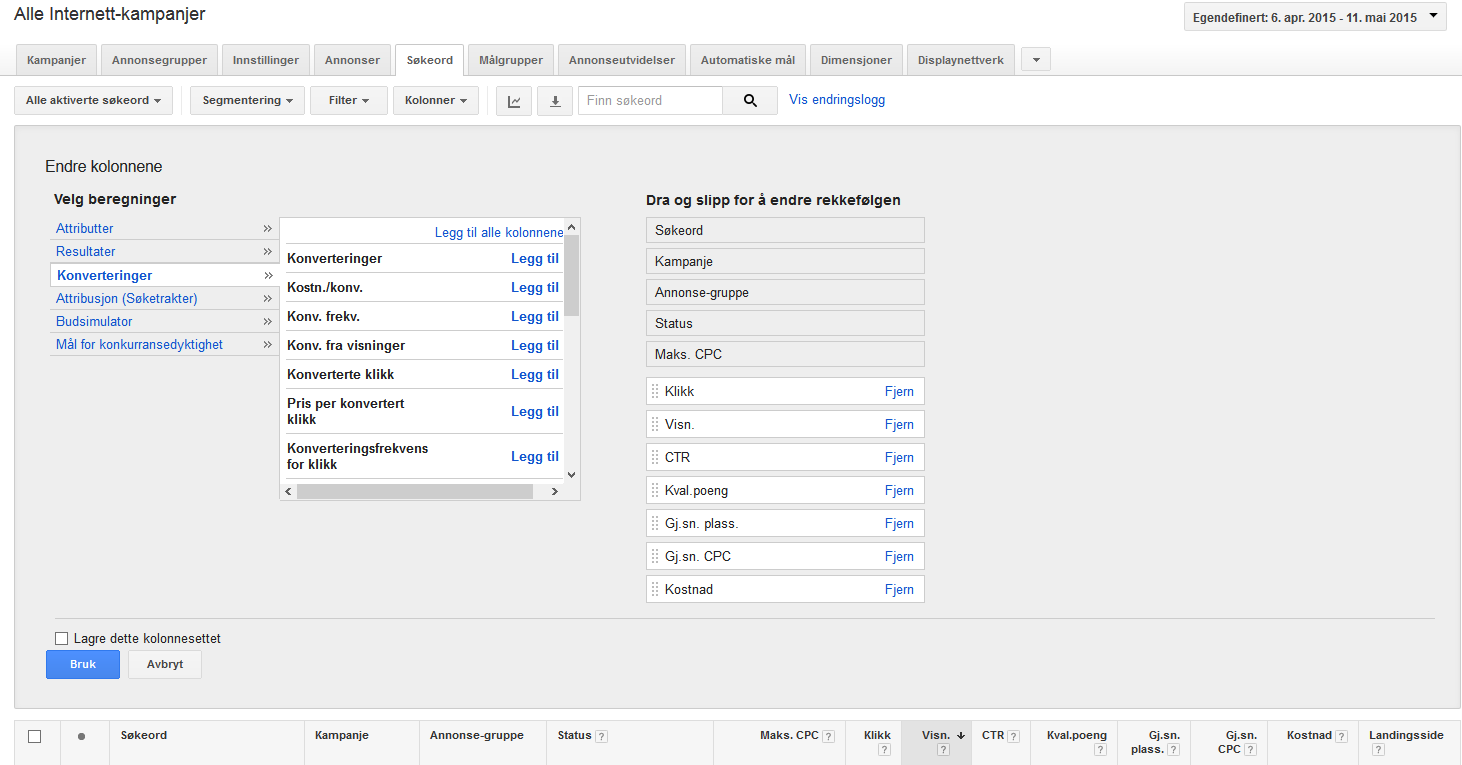Click the Bruk apply button
The image size is (1462, 765).
click(83, 664)
